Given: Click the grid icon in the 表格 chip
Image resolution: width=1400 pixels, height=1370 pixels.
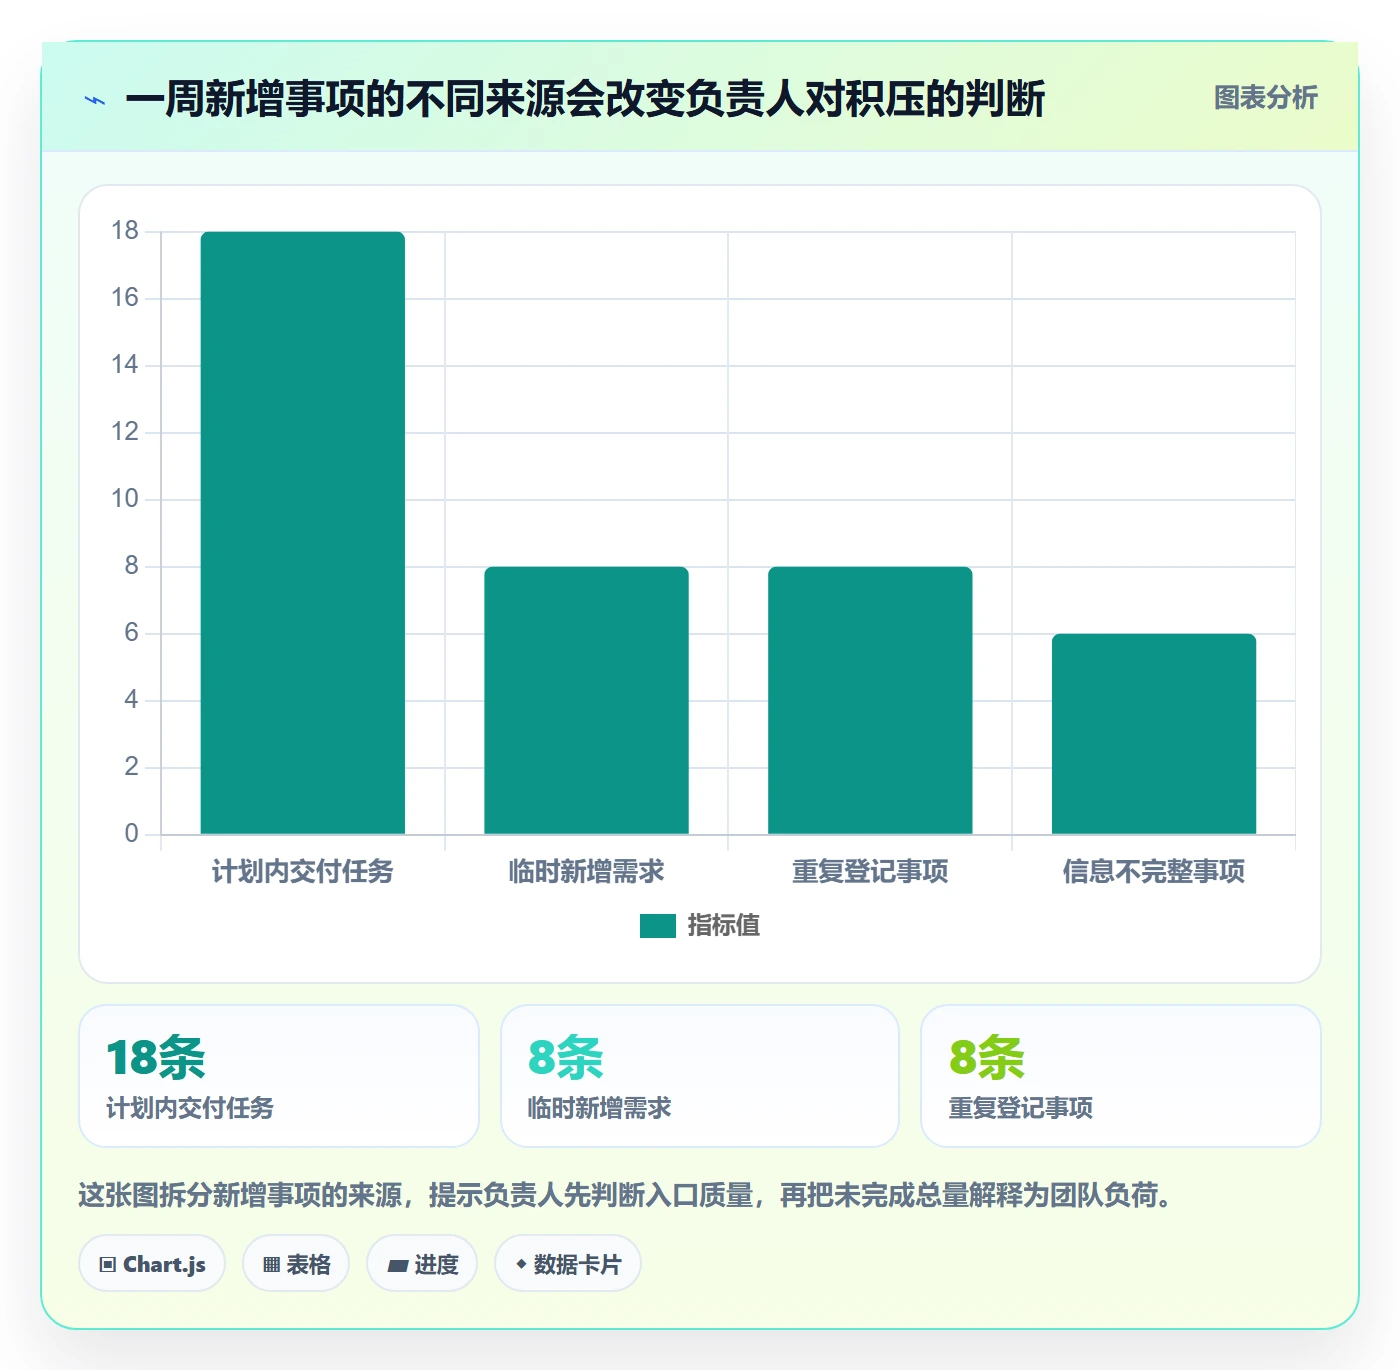Looking at the screenshot, I should click(271, 1265).
